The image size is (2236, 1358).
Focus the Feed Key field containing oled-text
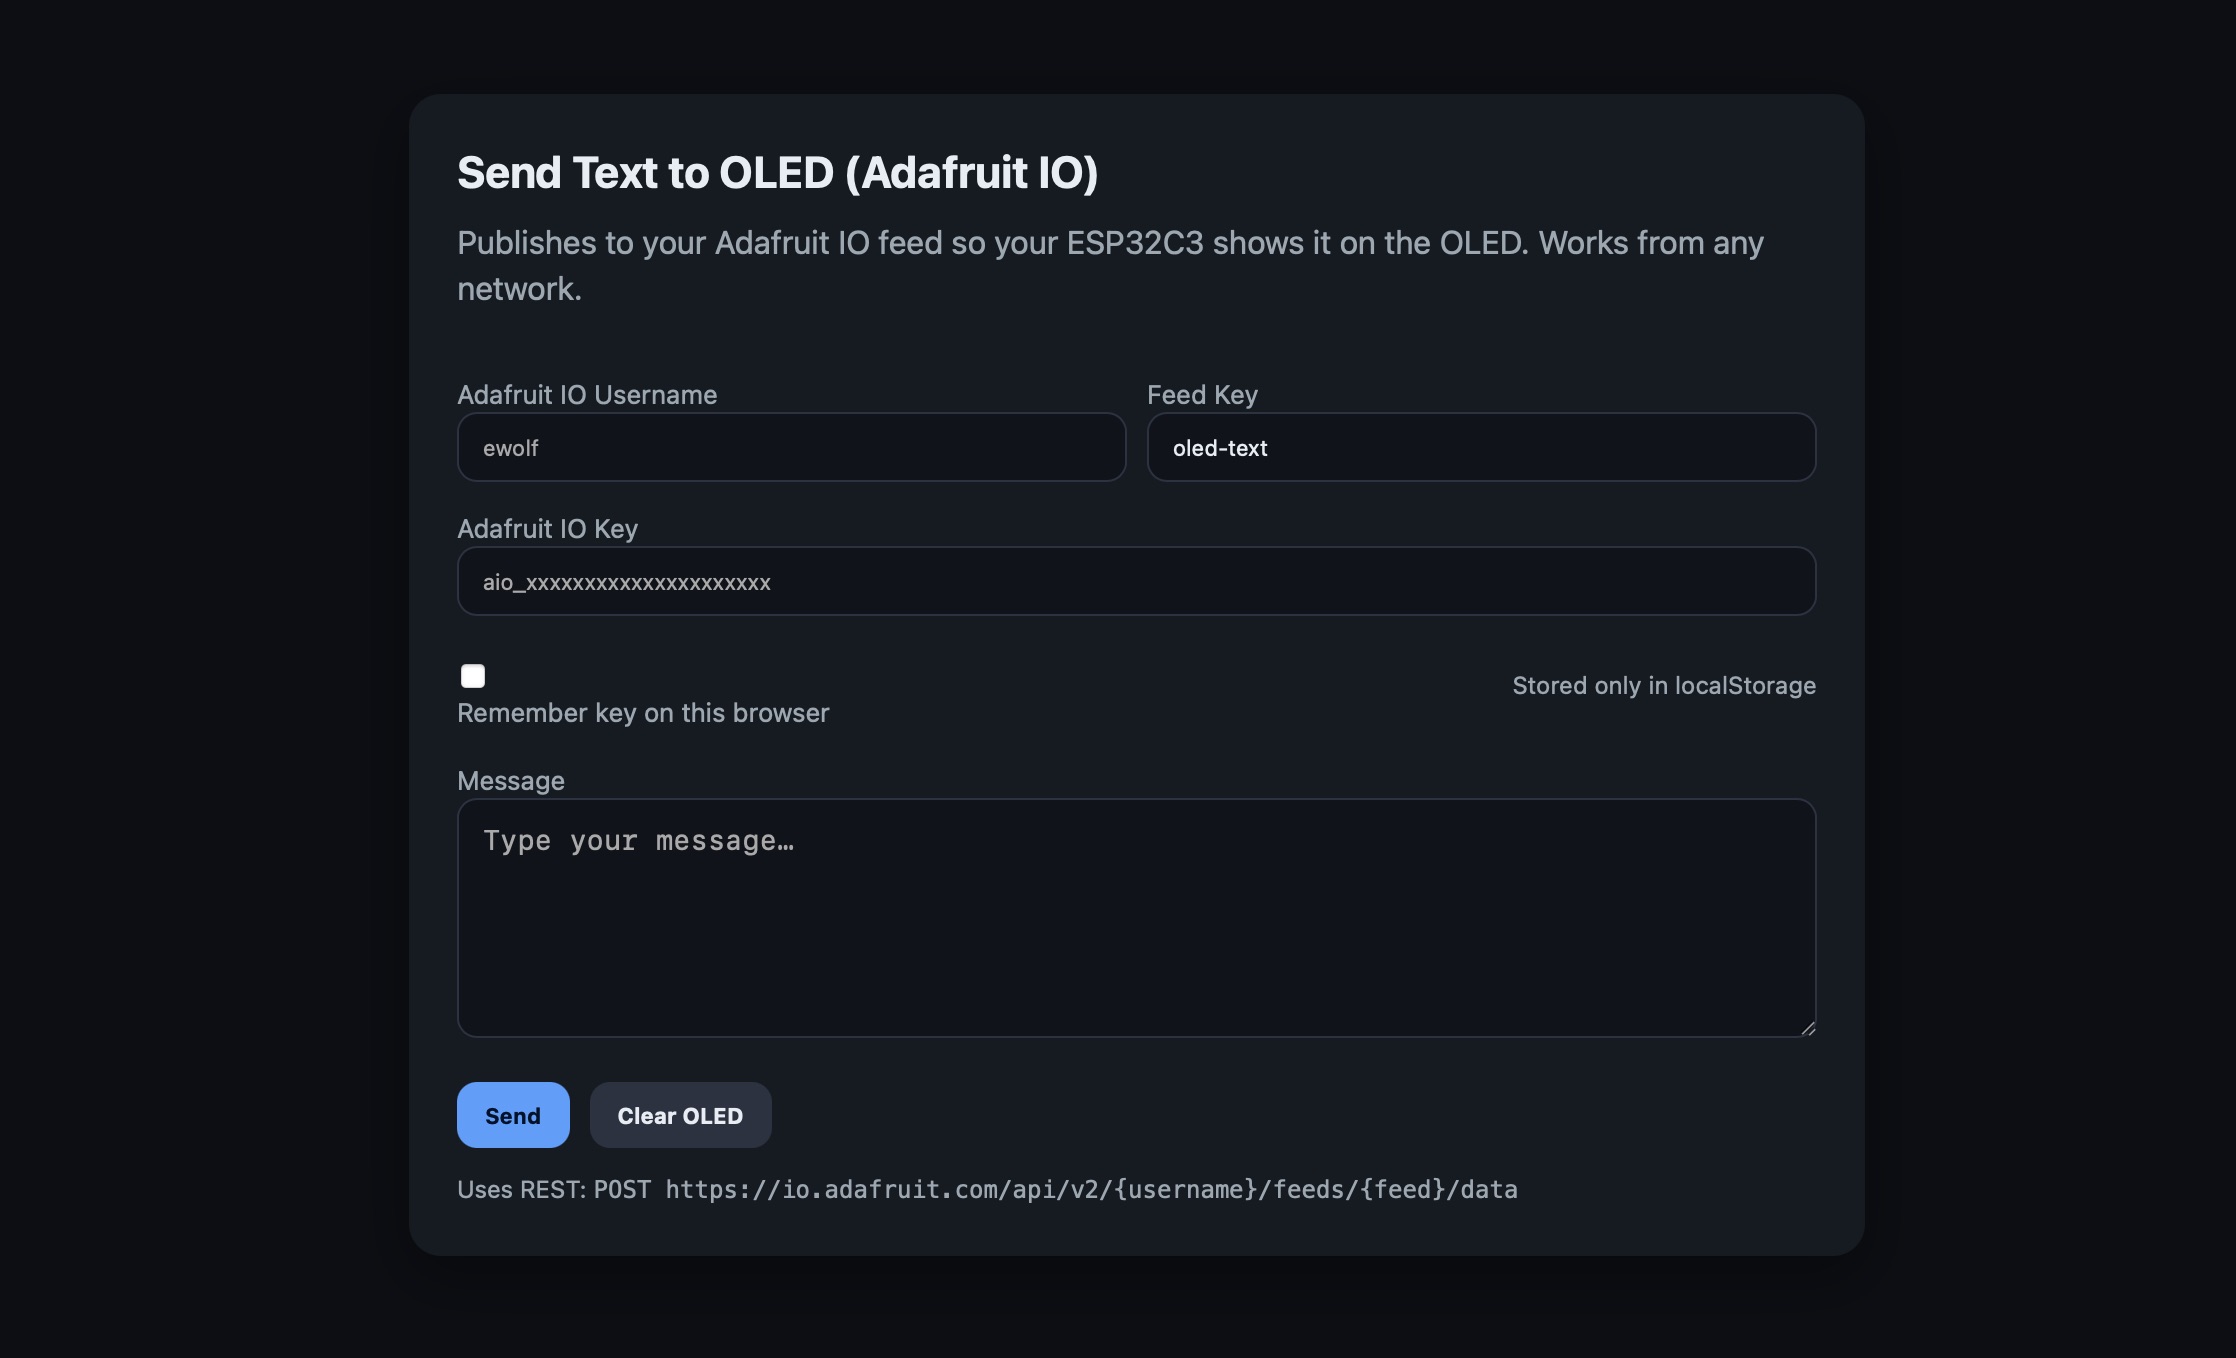pos(1480,448)
